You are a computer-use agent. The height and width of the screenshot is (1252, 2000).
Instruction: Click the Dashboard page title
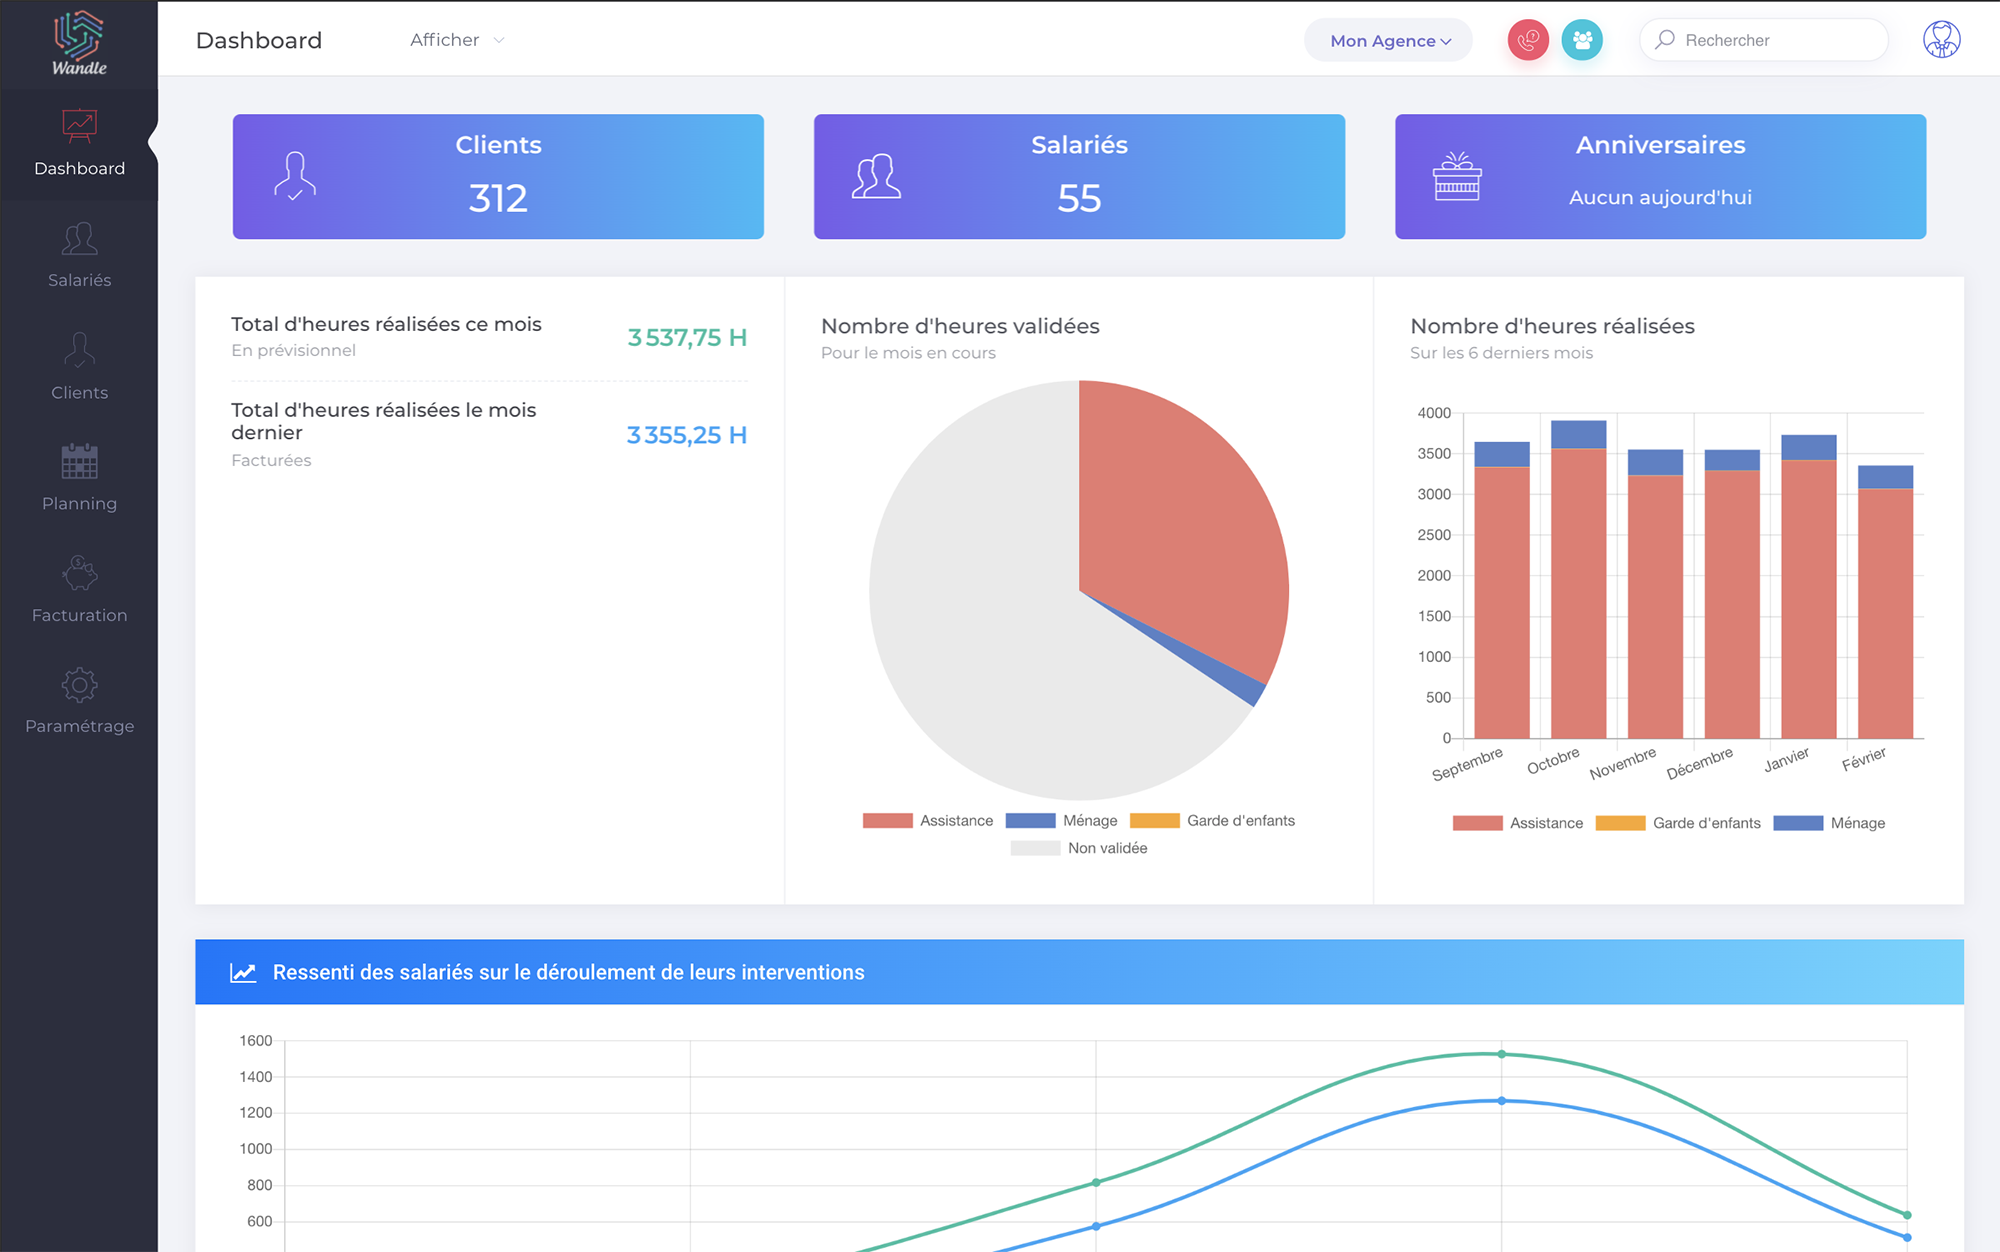[x=259, y=40]
